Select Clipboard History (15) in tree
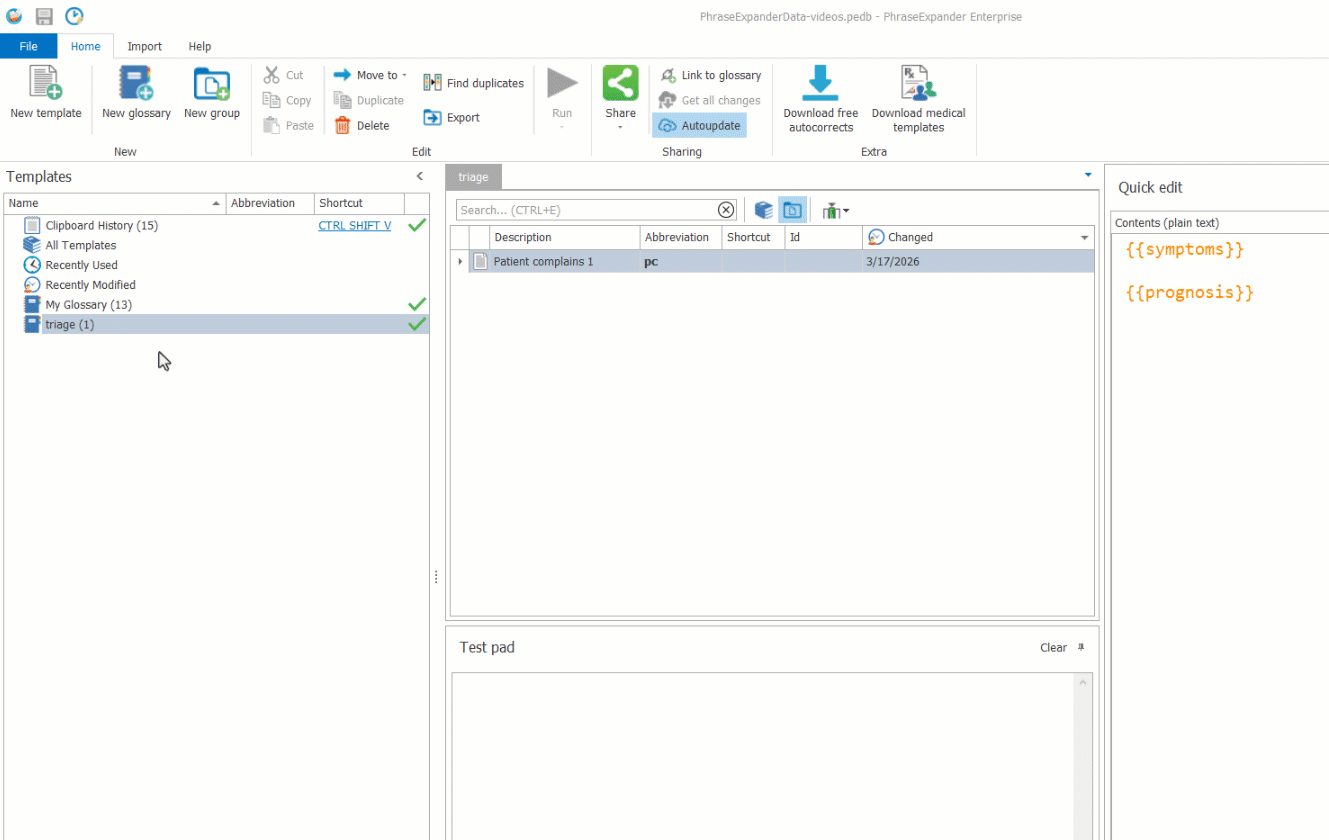 click(x=102, y=225)
